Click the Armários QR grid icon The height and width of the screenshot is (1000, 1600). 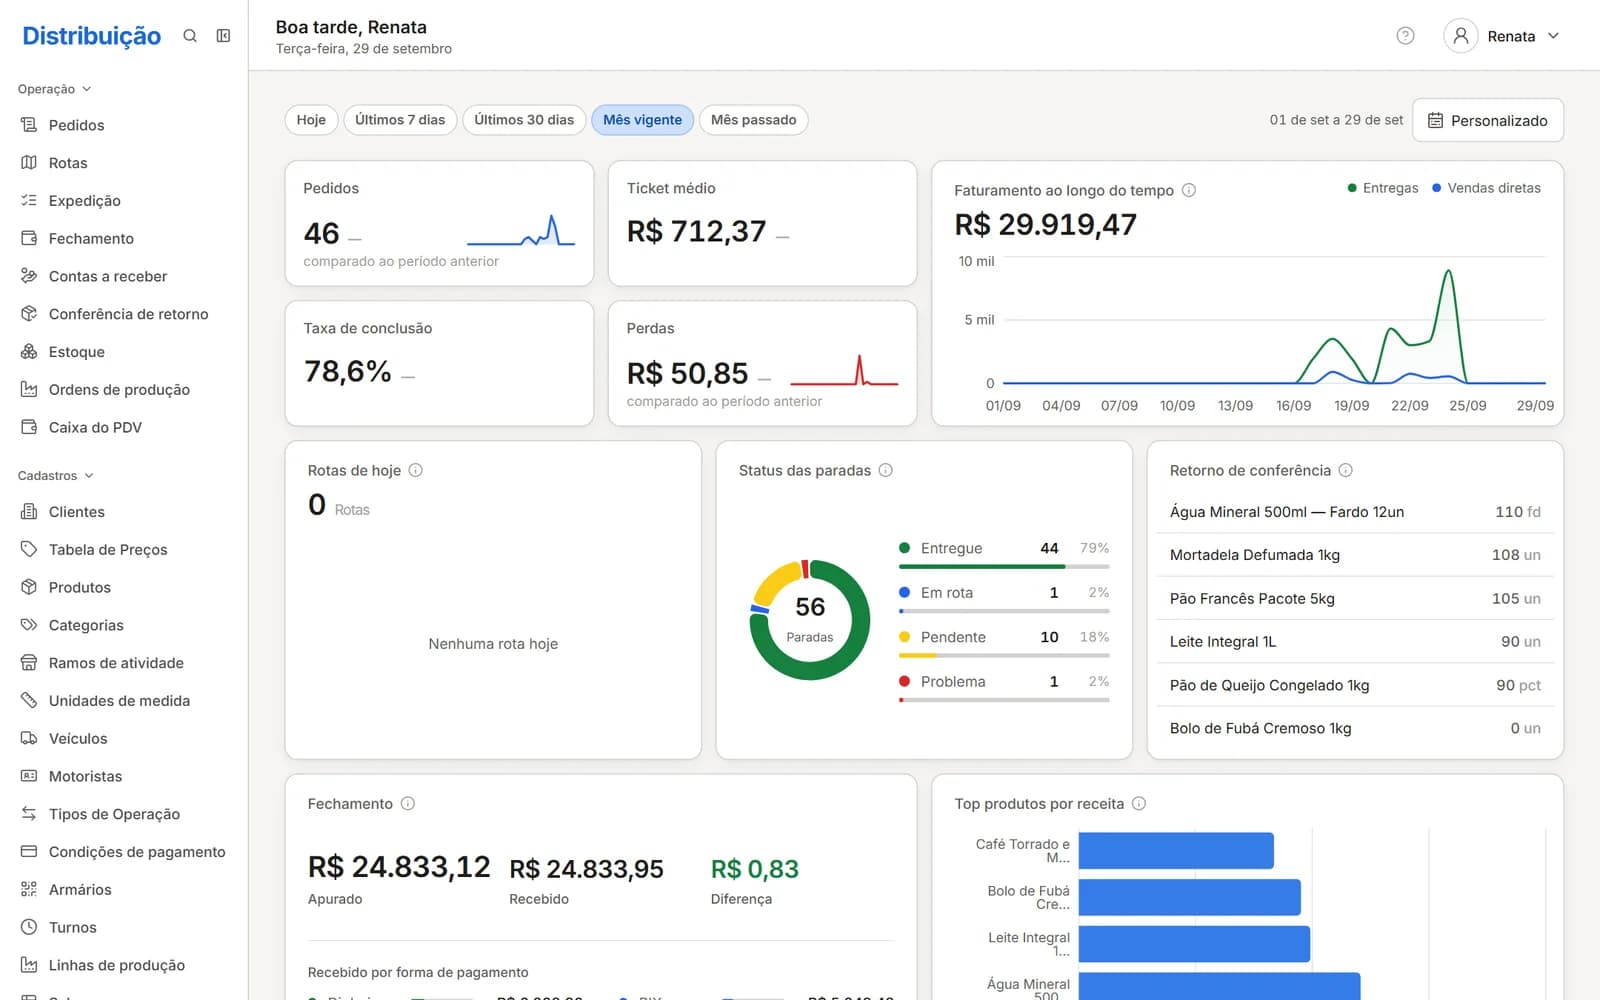29,890
